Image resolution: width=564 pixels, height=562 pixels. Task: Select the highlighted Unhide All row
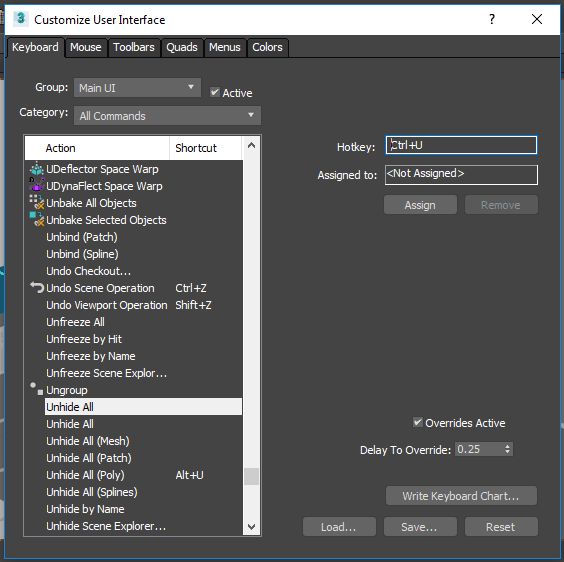(x=143, y=407)
